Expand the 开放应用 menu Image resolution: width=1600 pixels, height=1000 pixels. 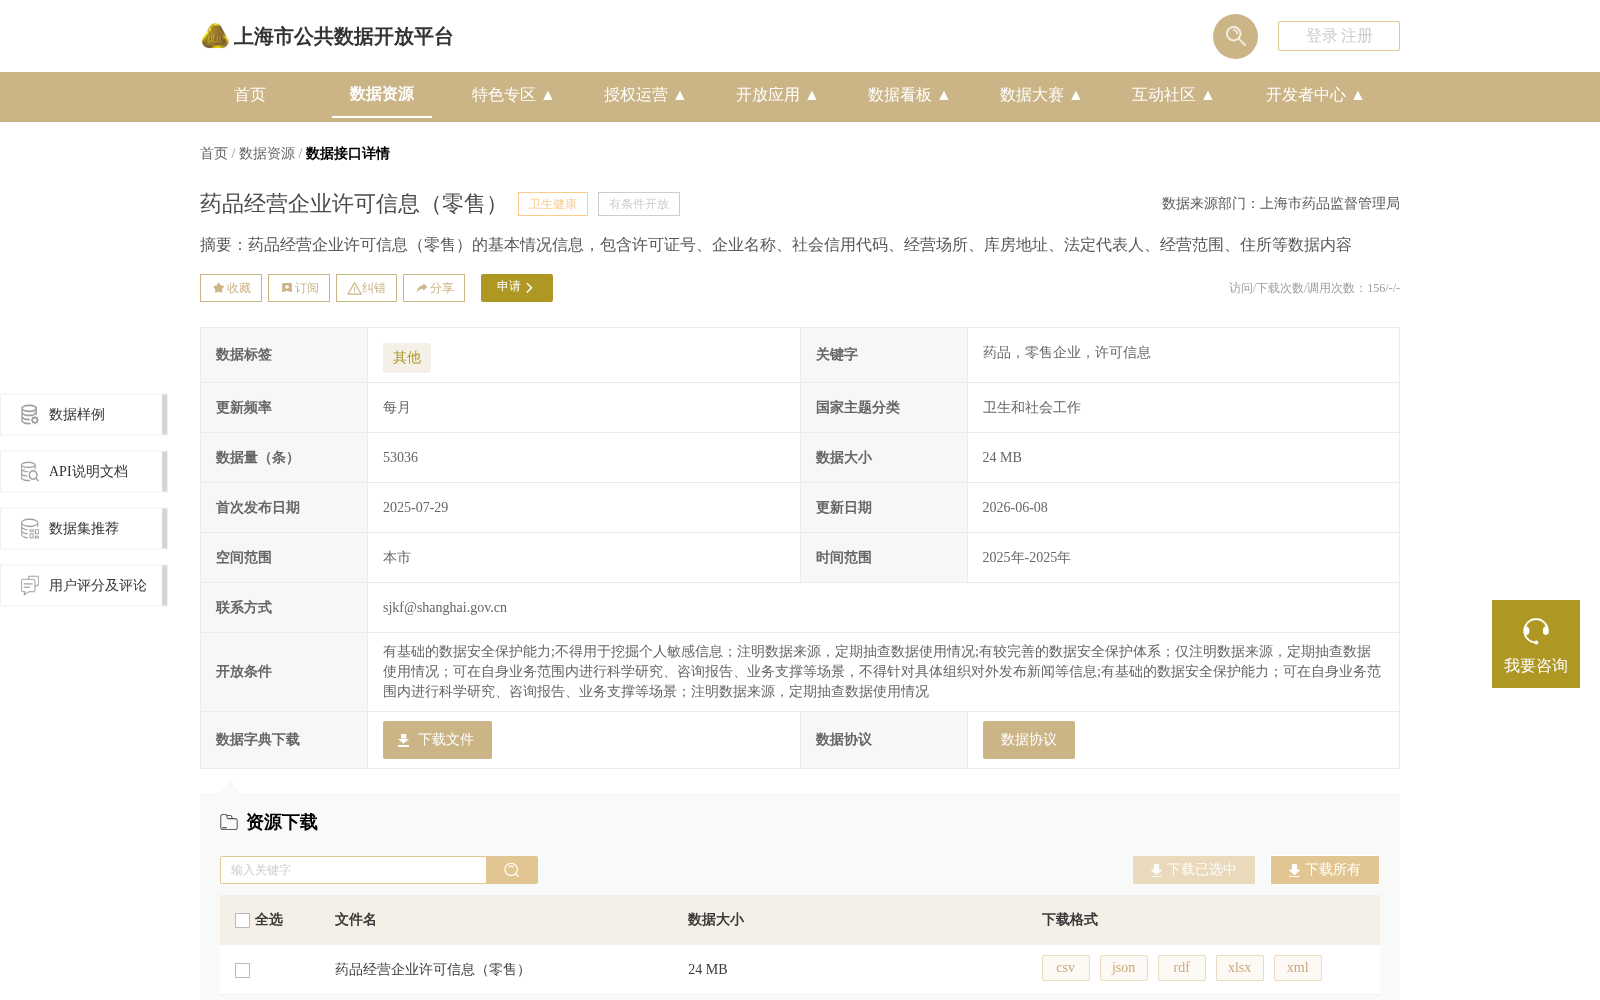[x=777, y=95]
